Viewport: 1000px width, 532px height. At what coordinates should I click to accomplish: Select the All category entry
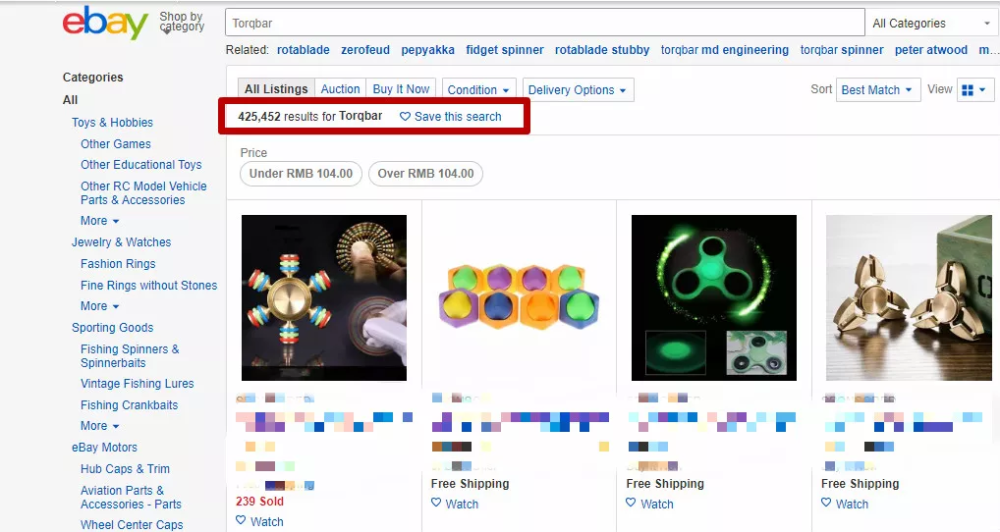click(70, 100)
